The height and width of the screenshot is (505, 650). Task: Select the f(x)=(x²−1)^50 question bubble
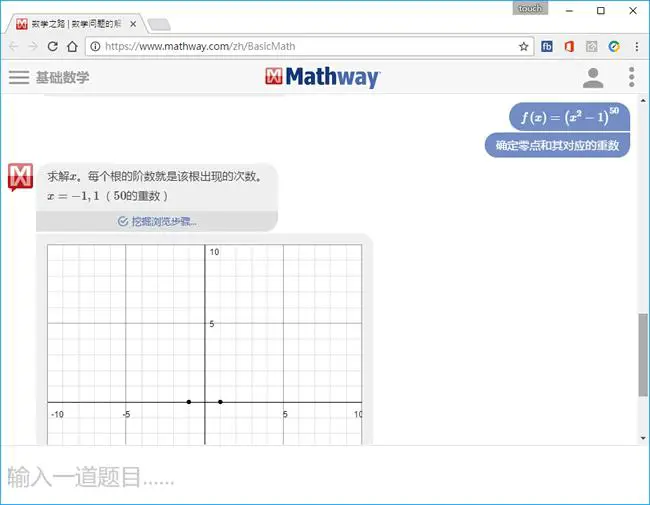point(570,117)
